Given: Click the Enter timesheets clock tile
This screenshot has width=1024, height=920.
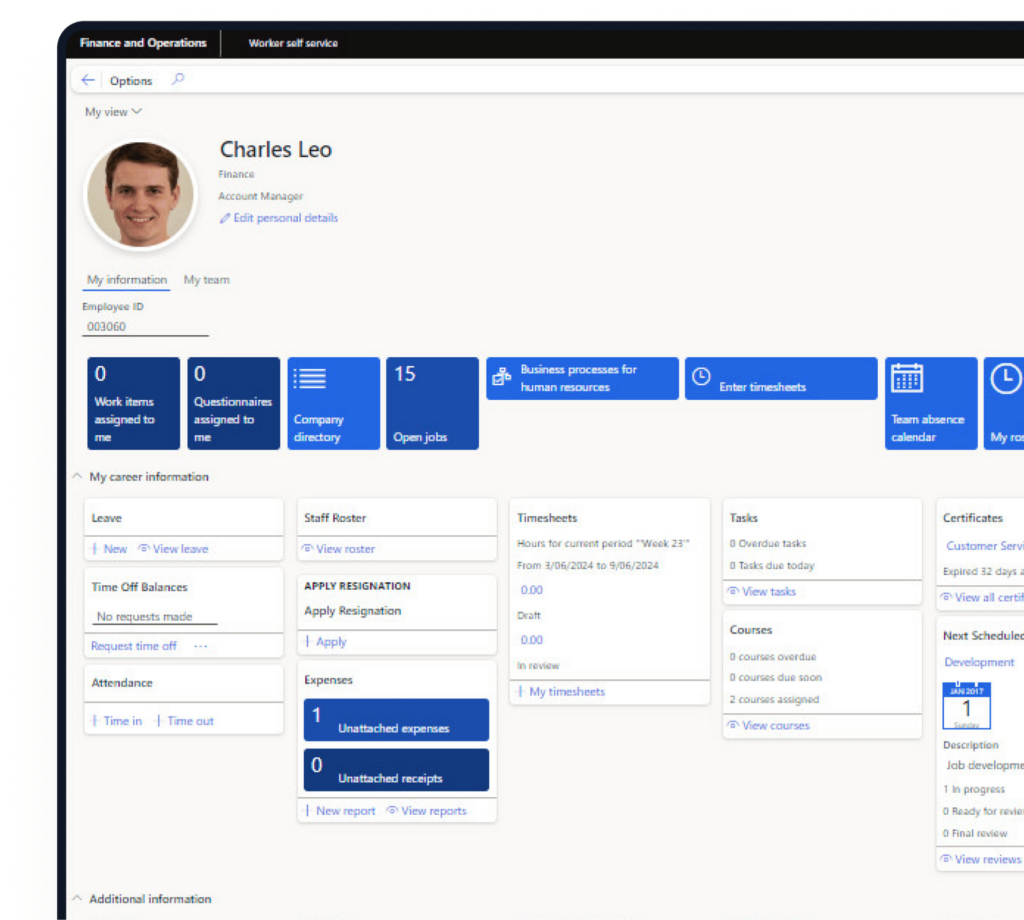Looking at the screenshot, I should pyautogui.click(x=780, y=379).
